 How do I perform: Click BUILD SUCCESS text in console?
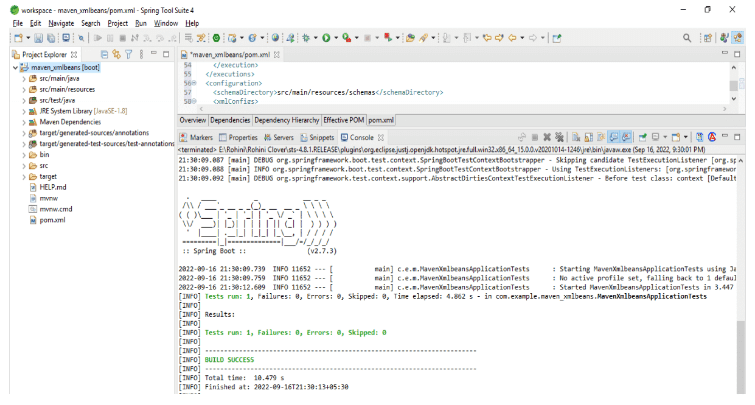(x=229, y=360)
